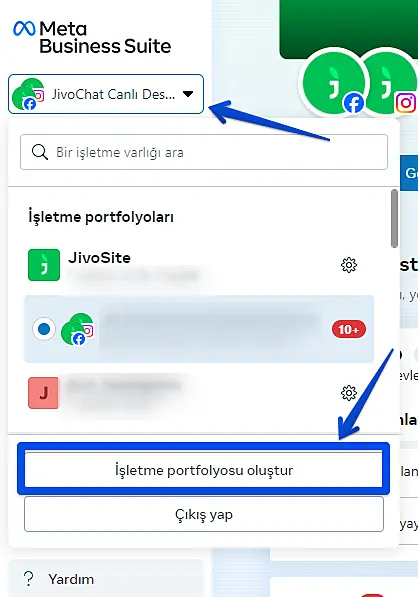
Task: Open settings gear for the red J portfolio
Action: tap(348, 393)
